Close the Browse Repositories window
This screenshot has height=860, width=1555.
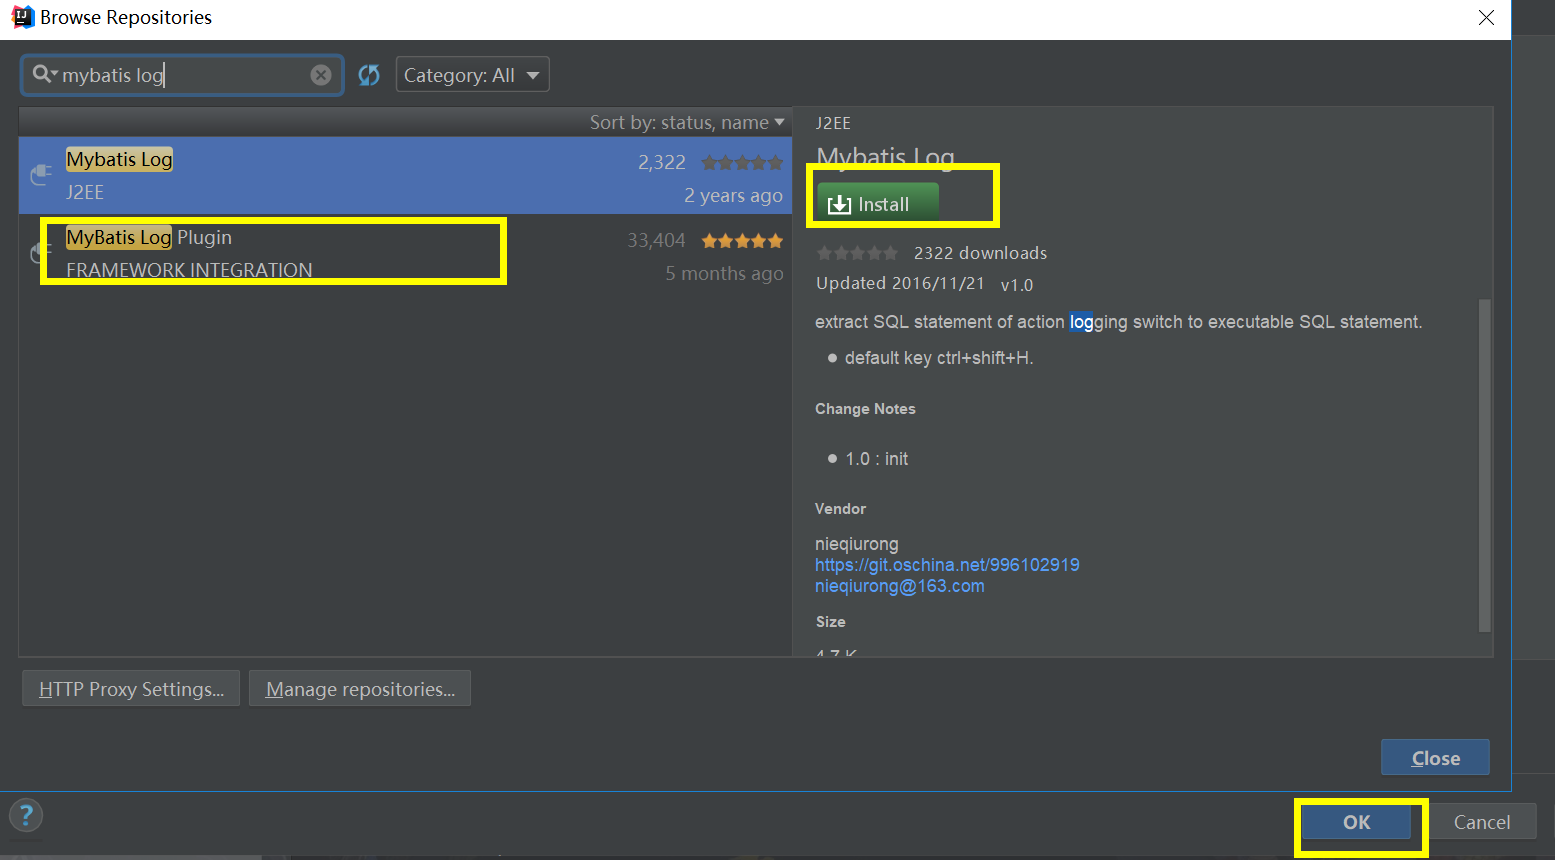pos(1487,18)
